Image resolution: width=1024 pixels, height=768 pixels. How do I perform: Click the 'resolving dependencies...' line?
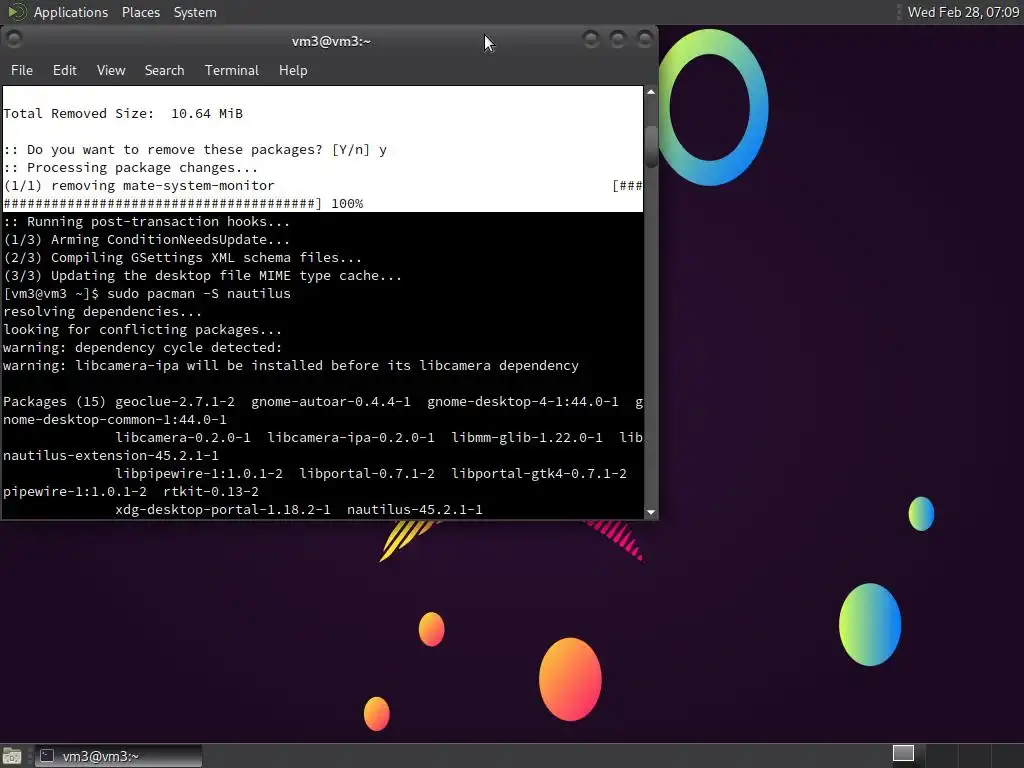tap(103, 312)
